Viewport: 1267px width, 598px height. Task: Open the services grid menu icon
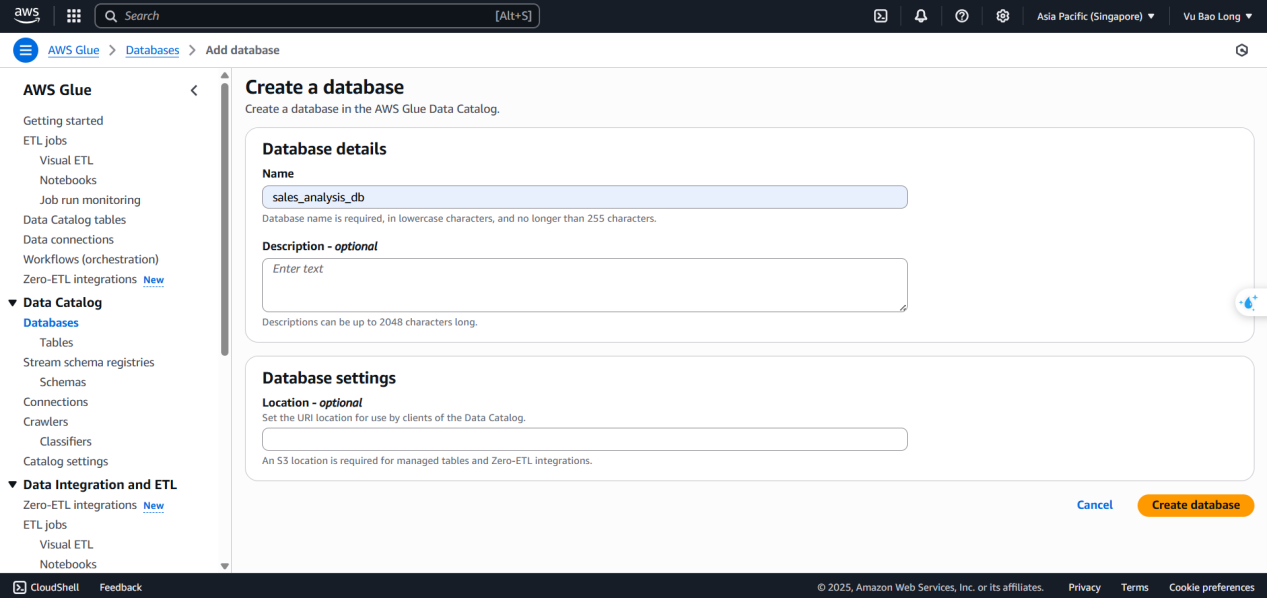click(74, 16)
